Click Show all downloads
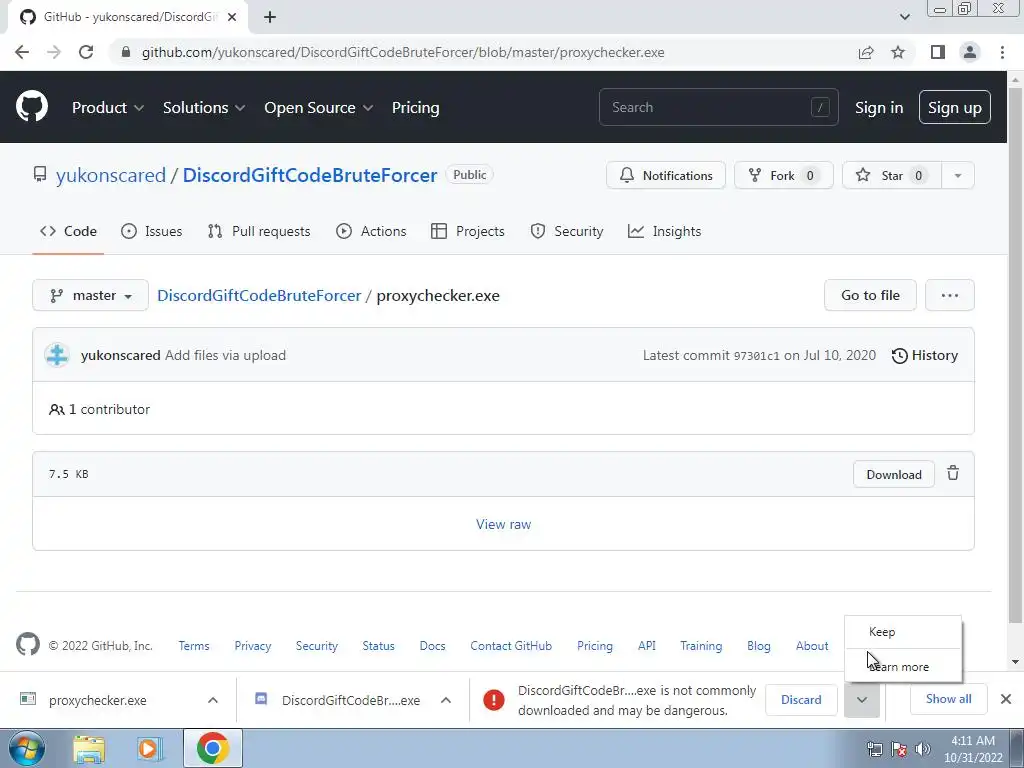The height and width of the screenshot is (768, 1024). pos(948,699)
